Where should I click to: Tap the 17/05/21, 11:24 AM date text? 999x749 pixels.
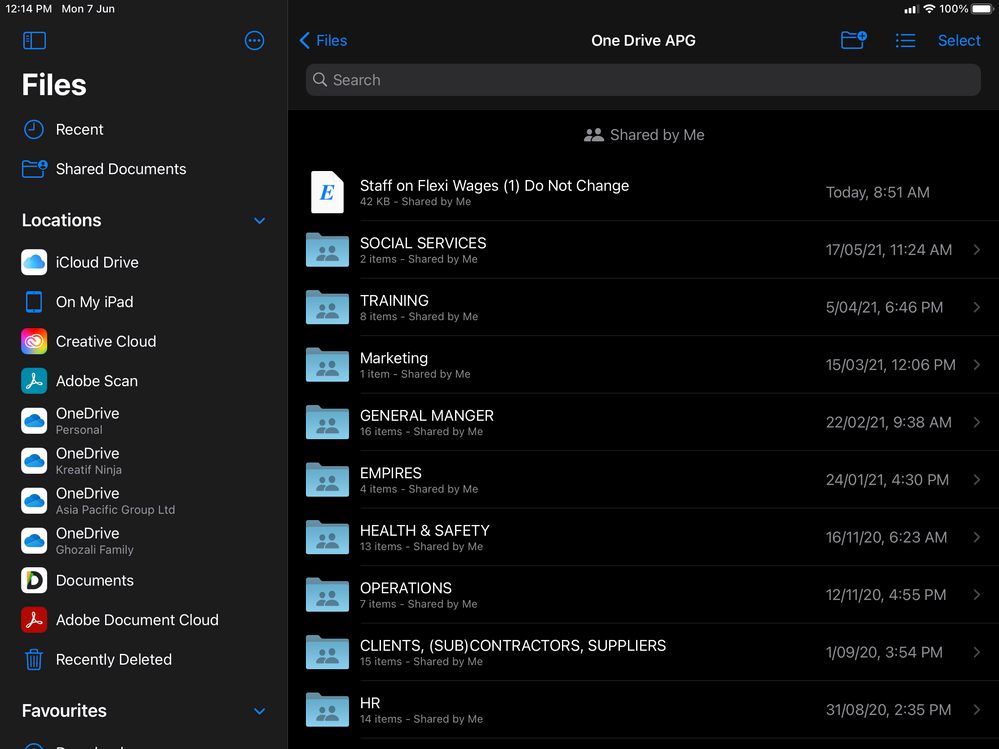[x=889, y=250]
